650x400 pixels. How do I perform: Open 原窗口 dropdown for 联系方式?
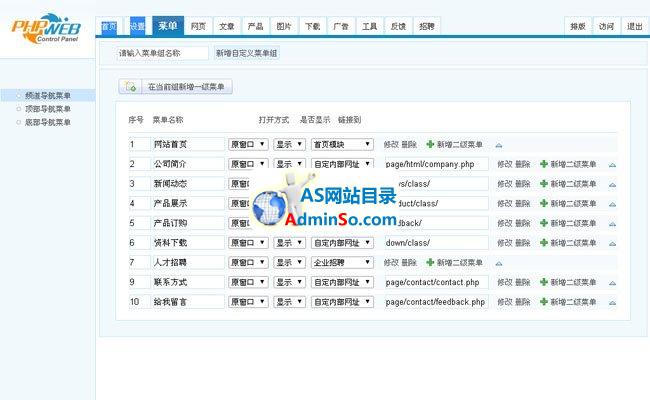pyautogui.click(x=248, y=282)
